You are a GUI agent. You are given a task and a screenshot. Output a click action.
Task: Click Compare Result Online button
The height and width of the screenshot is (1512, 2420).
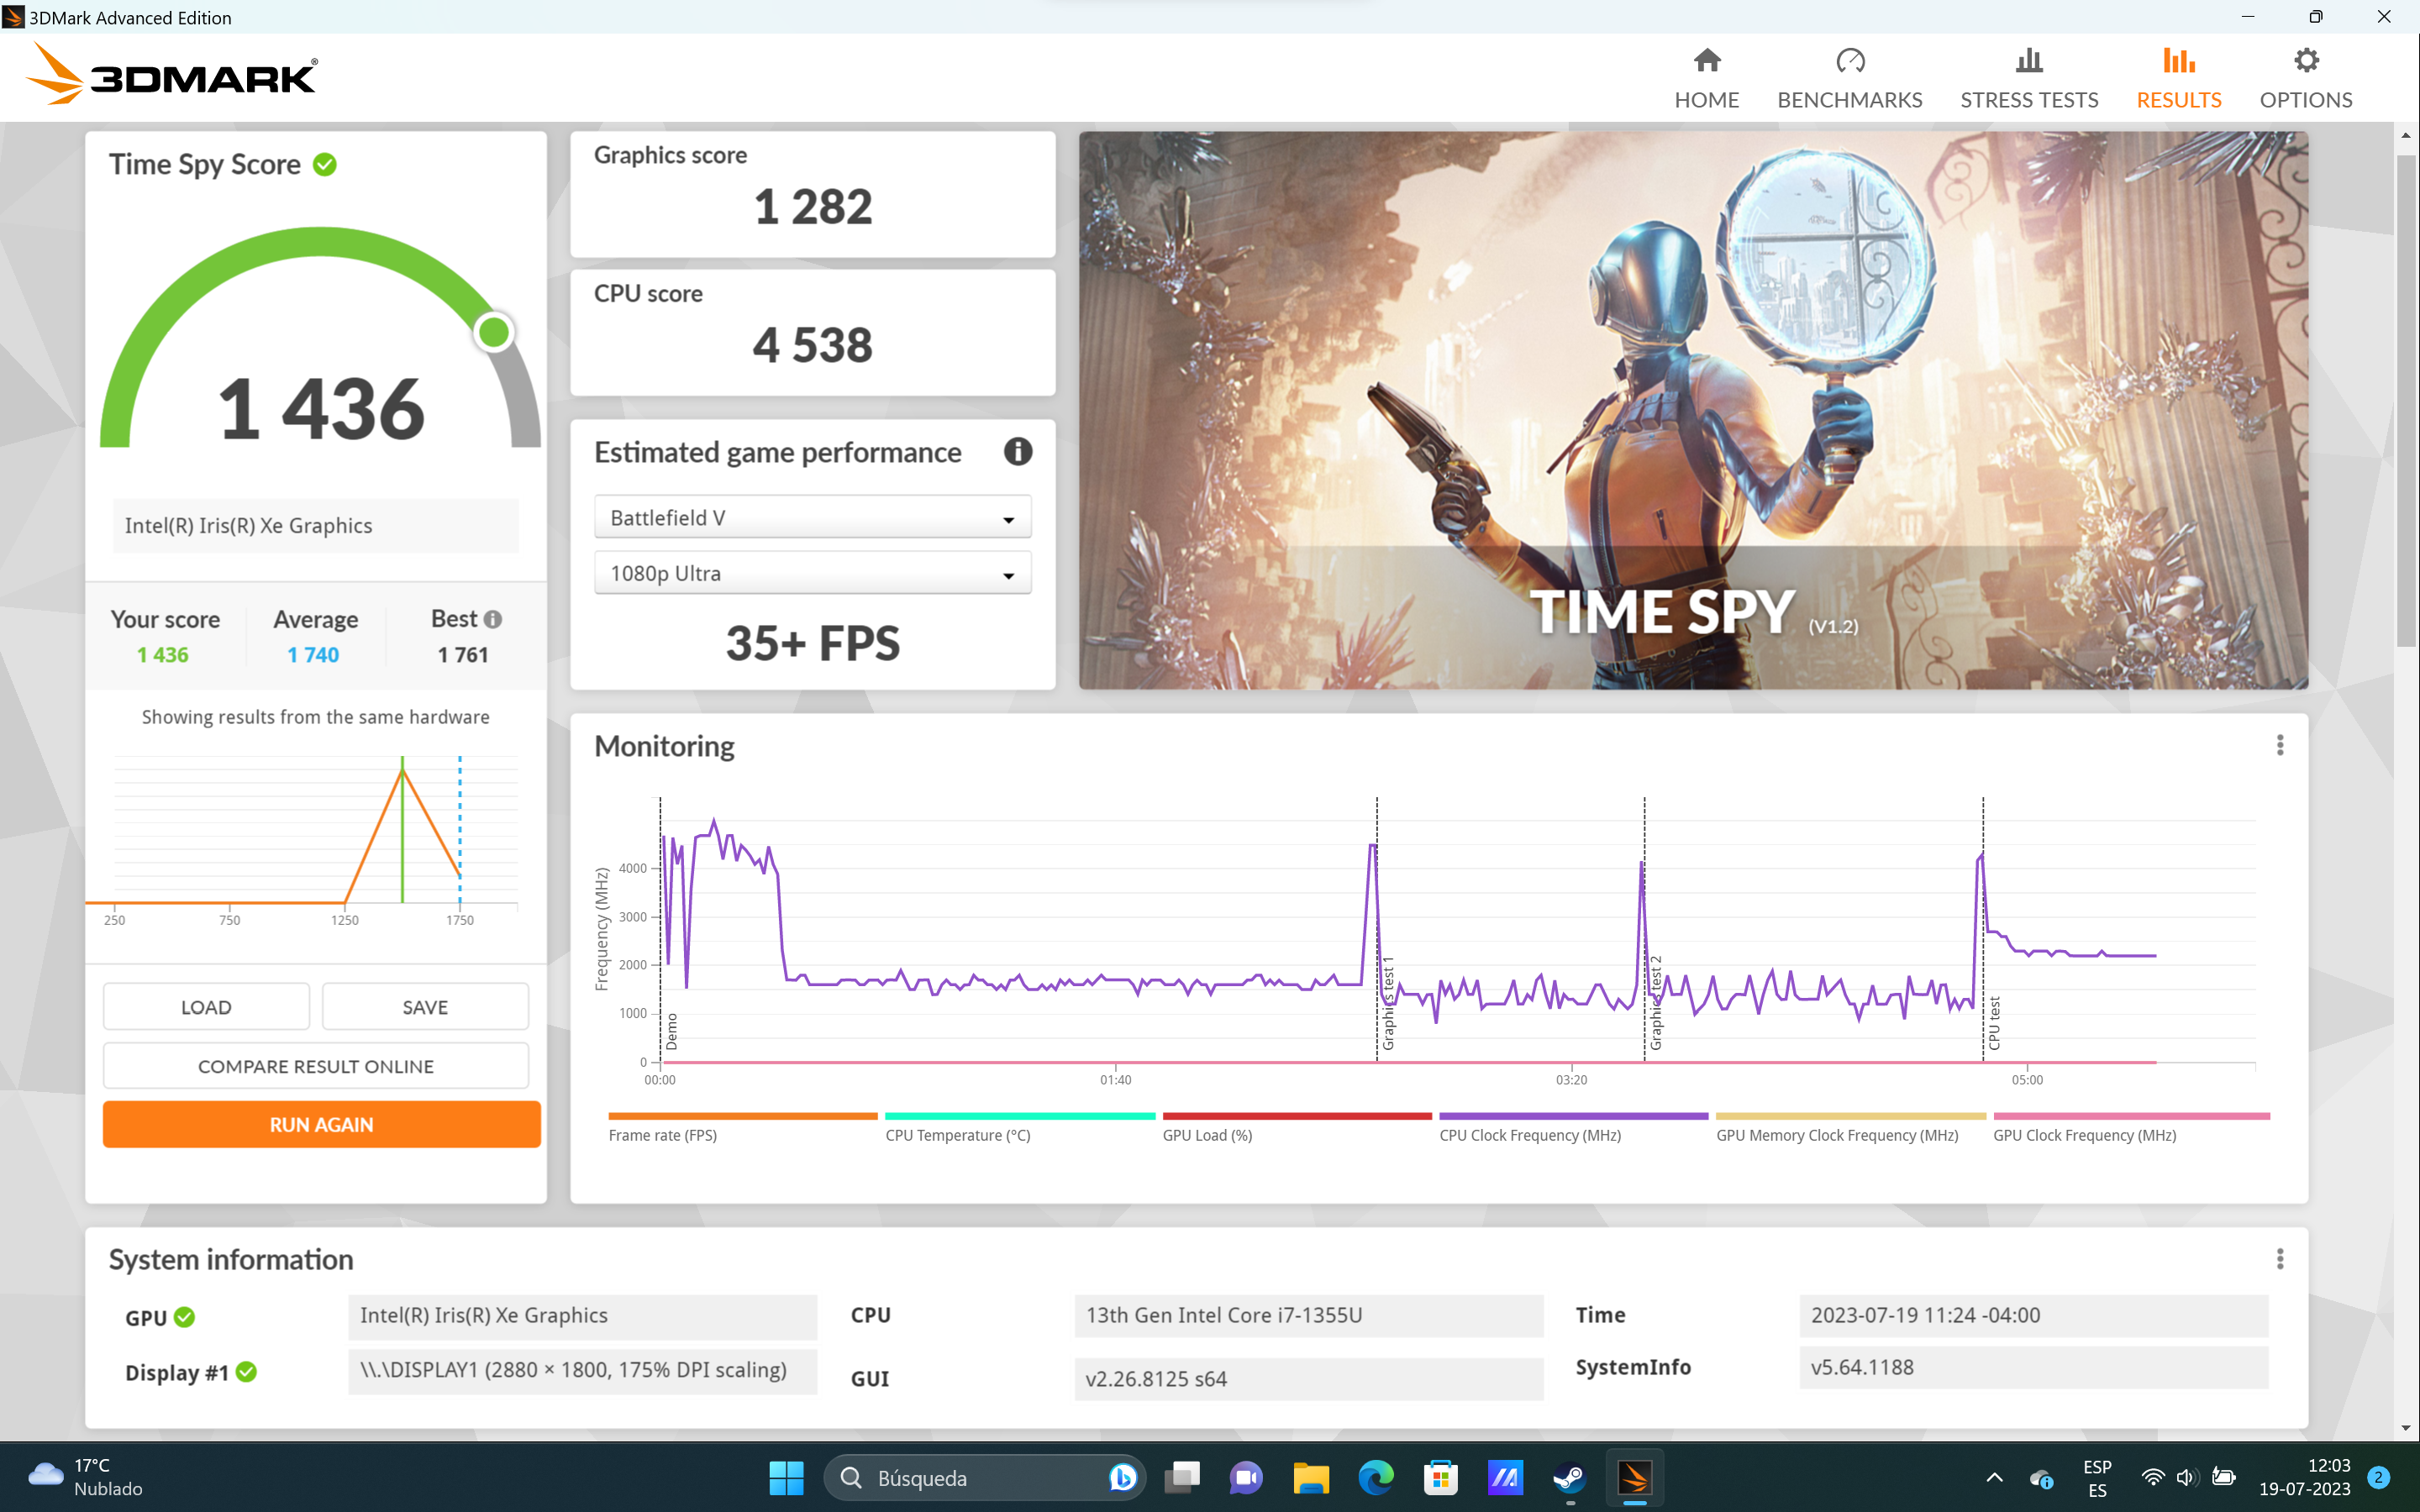point(315,1066)
